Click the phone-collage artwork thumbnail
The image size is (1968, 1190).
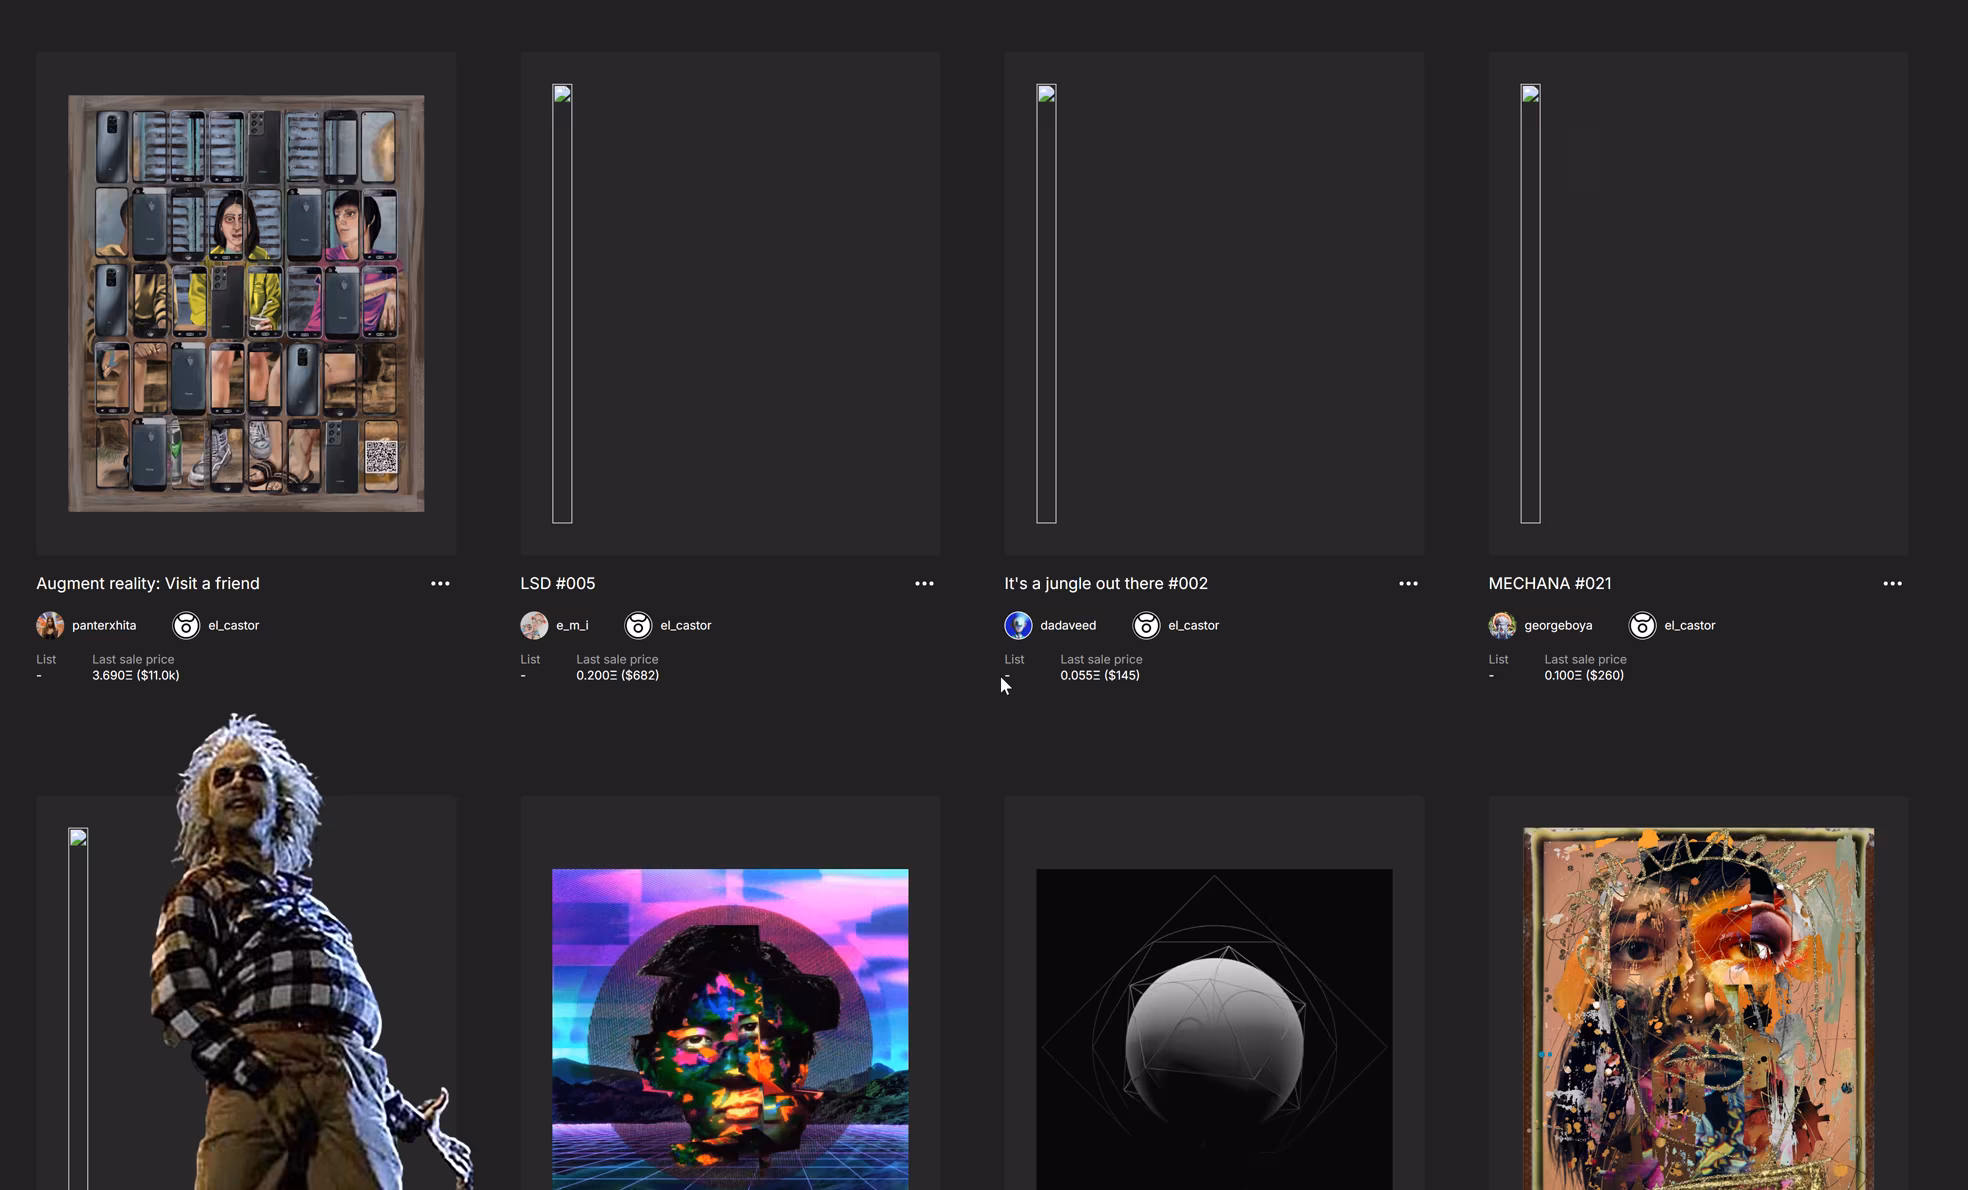pyautogui.click(x=246, y=303)
